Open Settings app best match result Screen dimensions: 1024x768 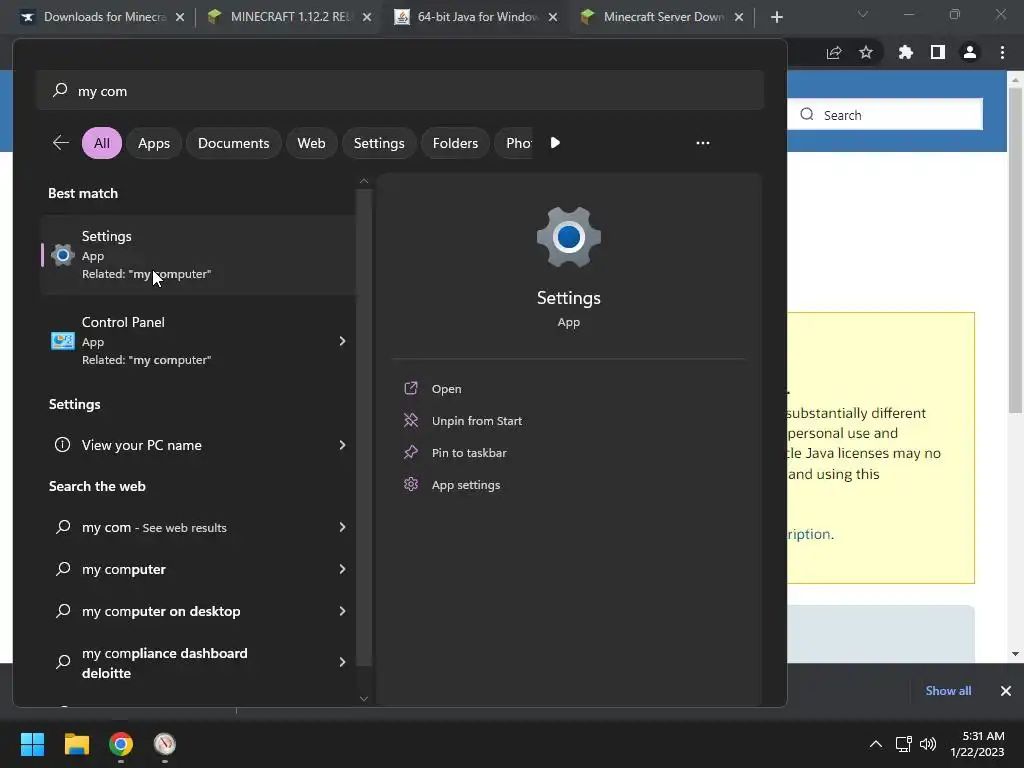pos(198,255)
